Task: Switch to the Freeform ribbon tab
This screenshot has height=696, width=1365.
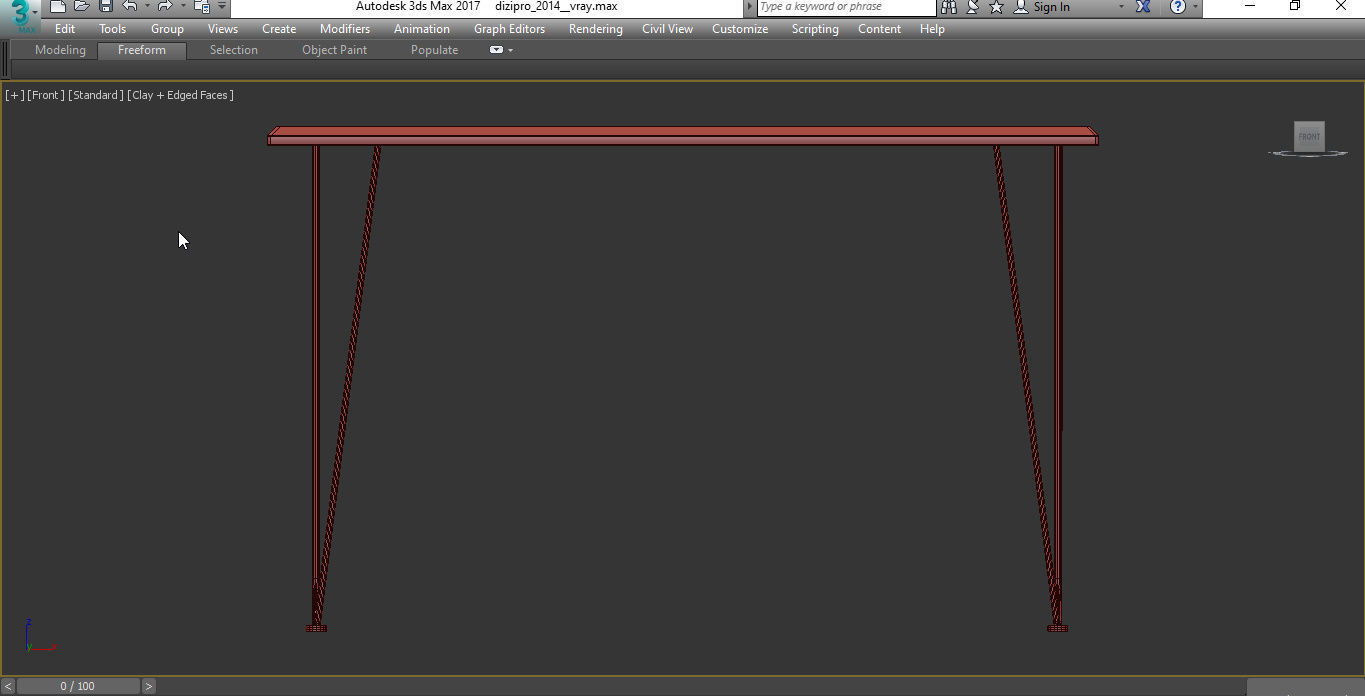Action: [142, 50]
